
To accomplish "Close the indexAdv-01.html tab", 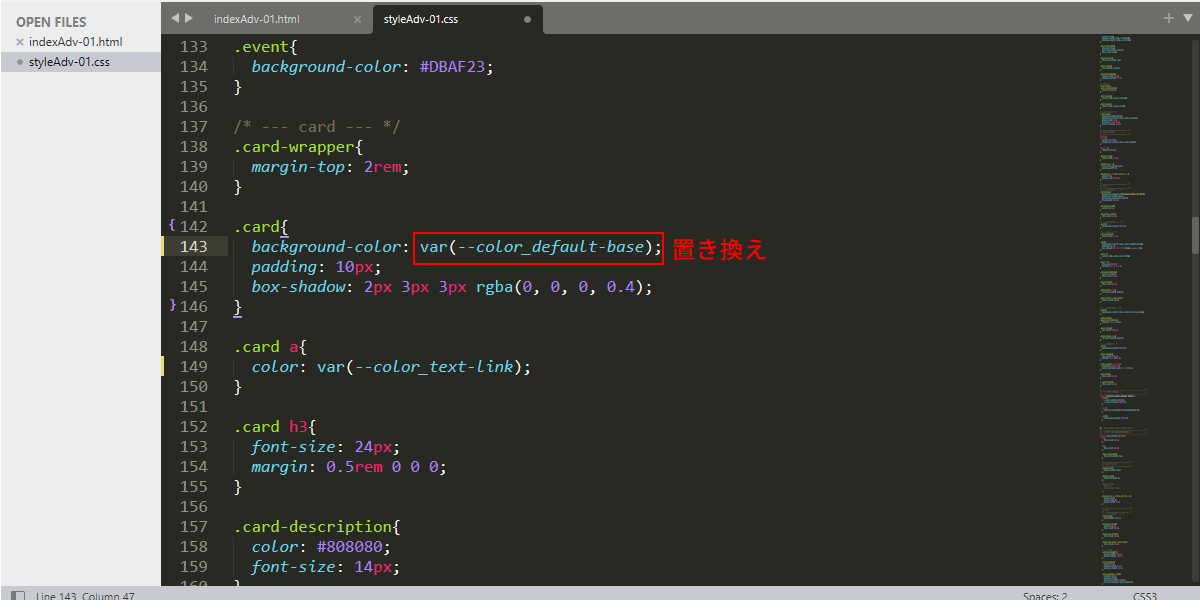I will click(358, 19).
